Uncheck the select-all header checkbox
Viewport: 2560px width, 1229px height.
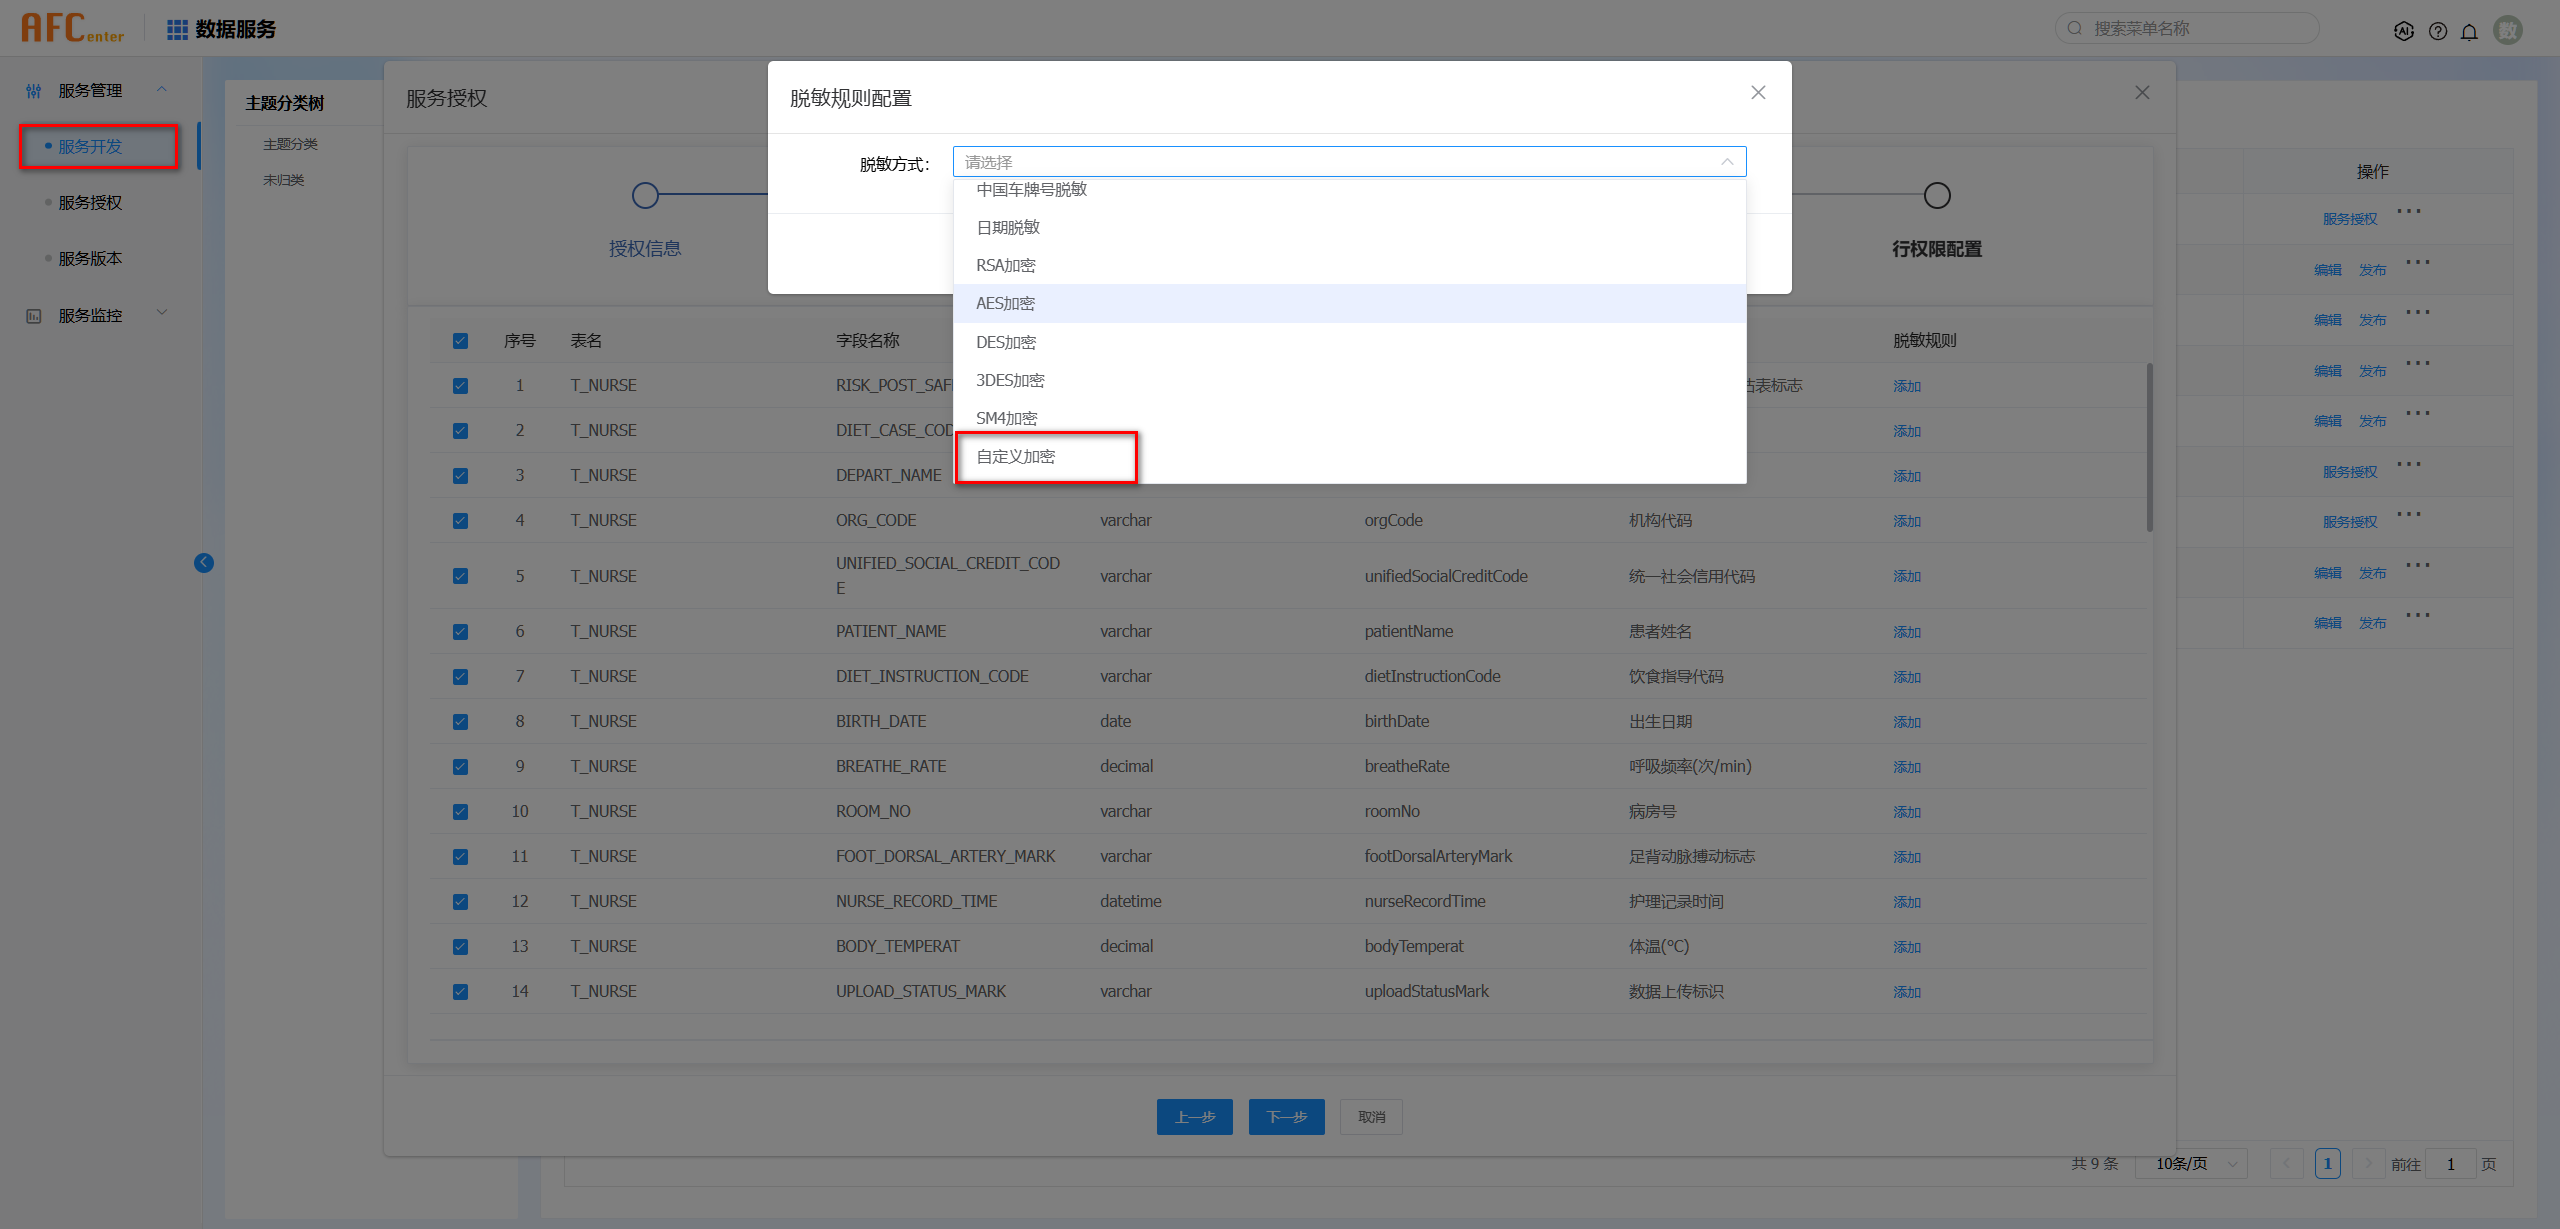[460, 341]
